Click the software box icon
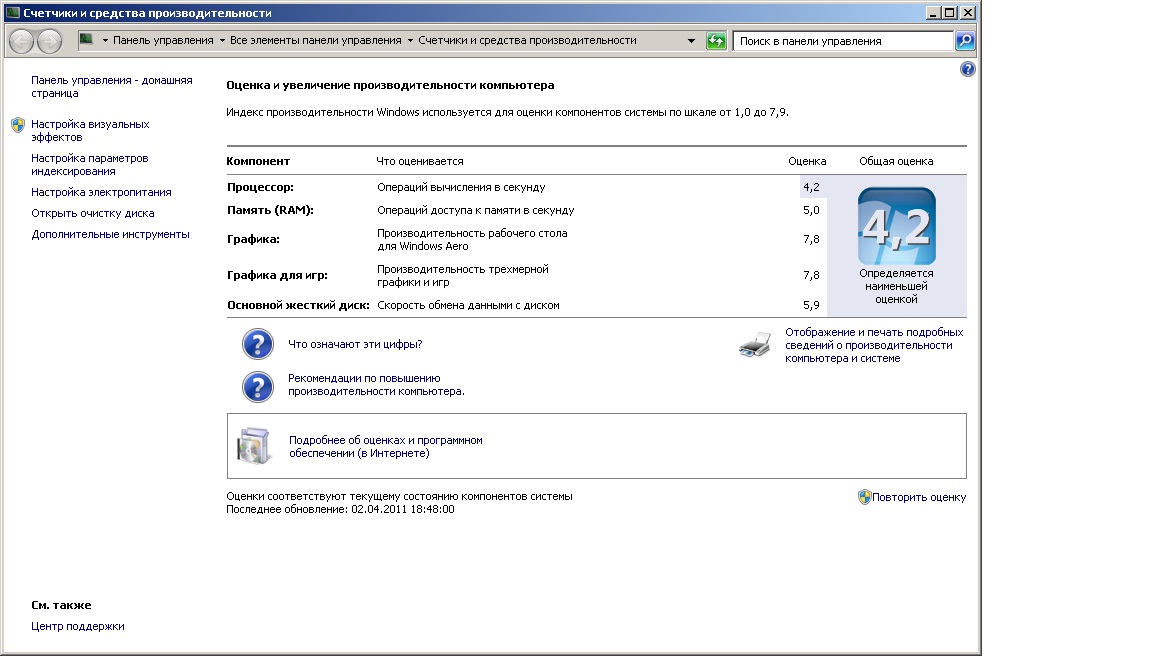Screen dimensions: 1152x656 (x=253, y=446)
